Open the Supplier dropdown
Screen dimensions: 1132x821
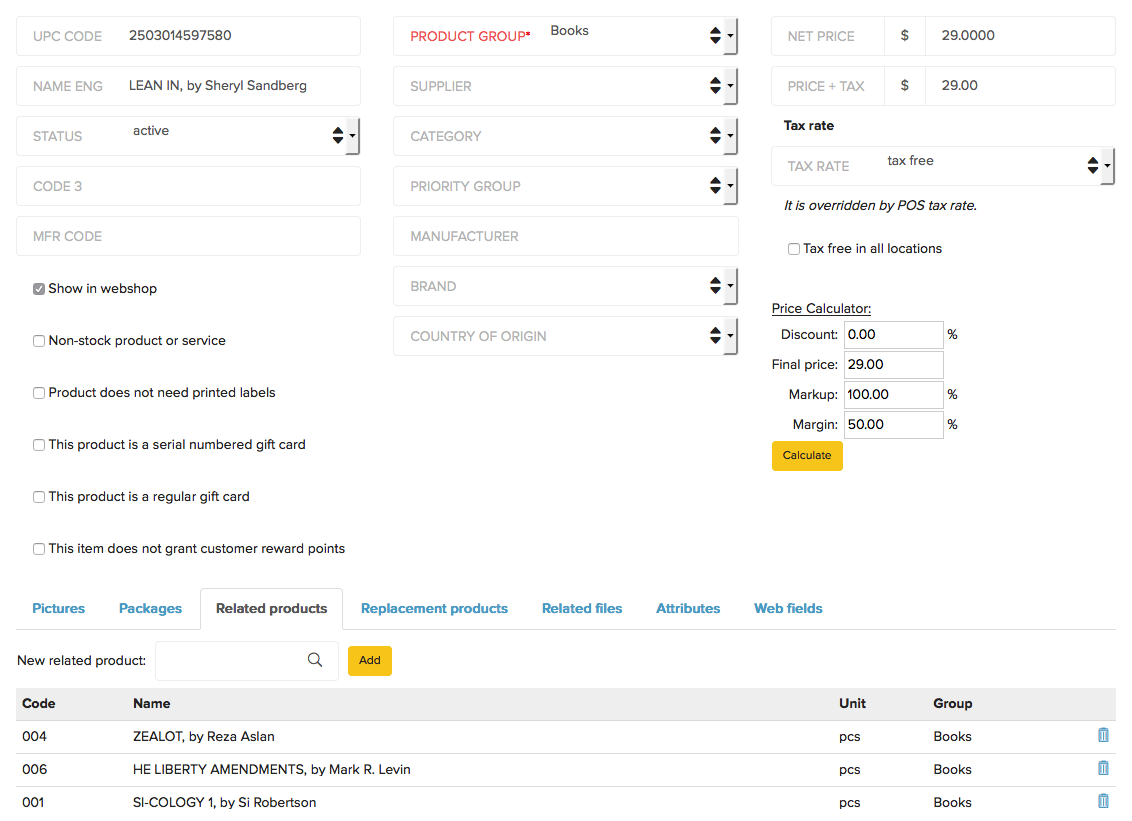pos(565,86)
